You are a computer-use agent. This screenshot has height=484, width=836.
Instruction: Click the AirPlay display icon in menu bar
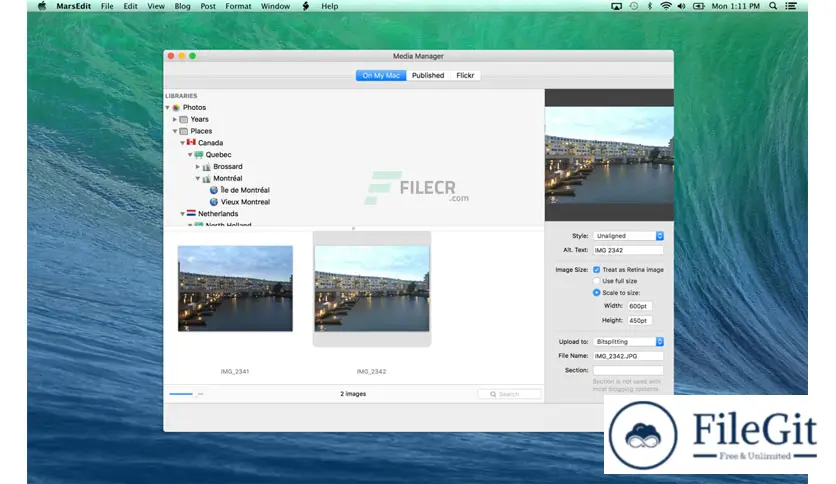click(x=616, y=6)
